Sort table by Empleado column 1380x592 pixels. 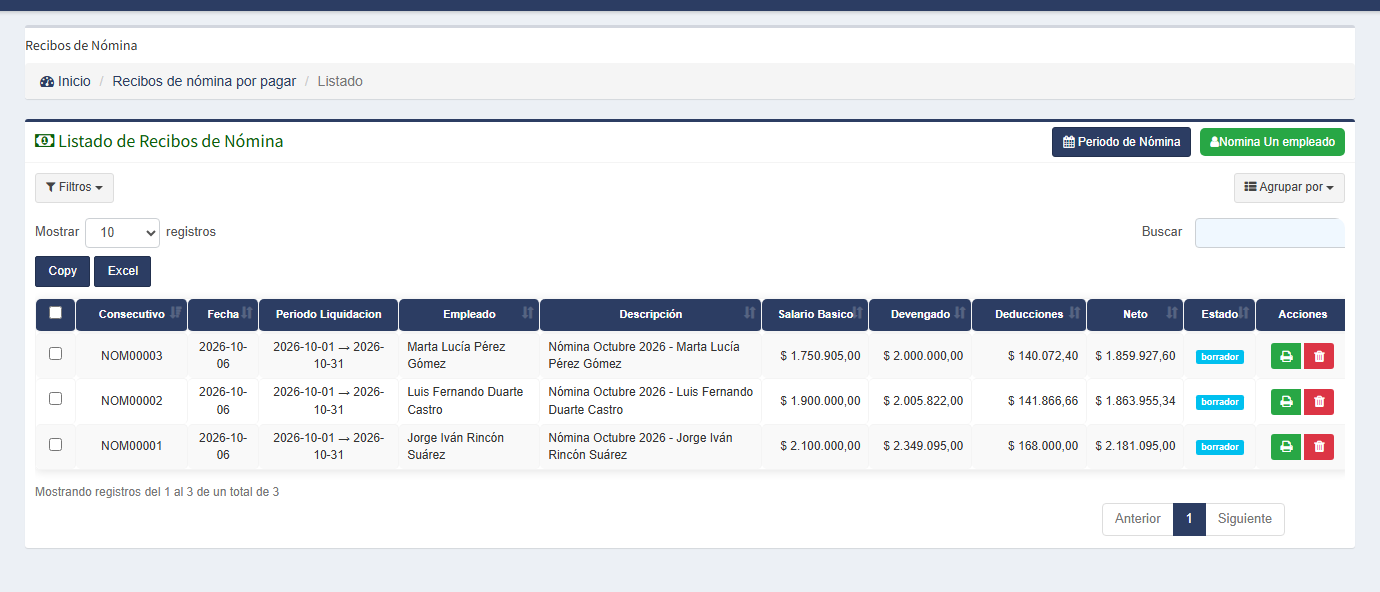[x=469, y=314]
